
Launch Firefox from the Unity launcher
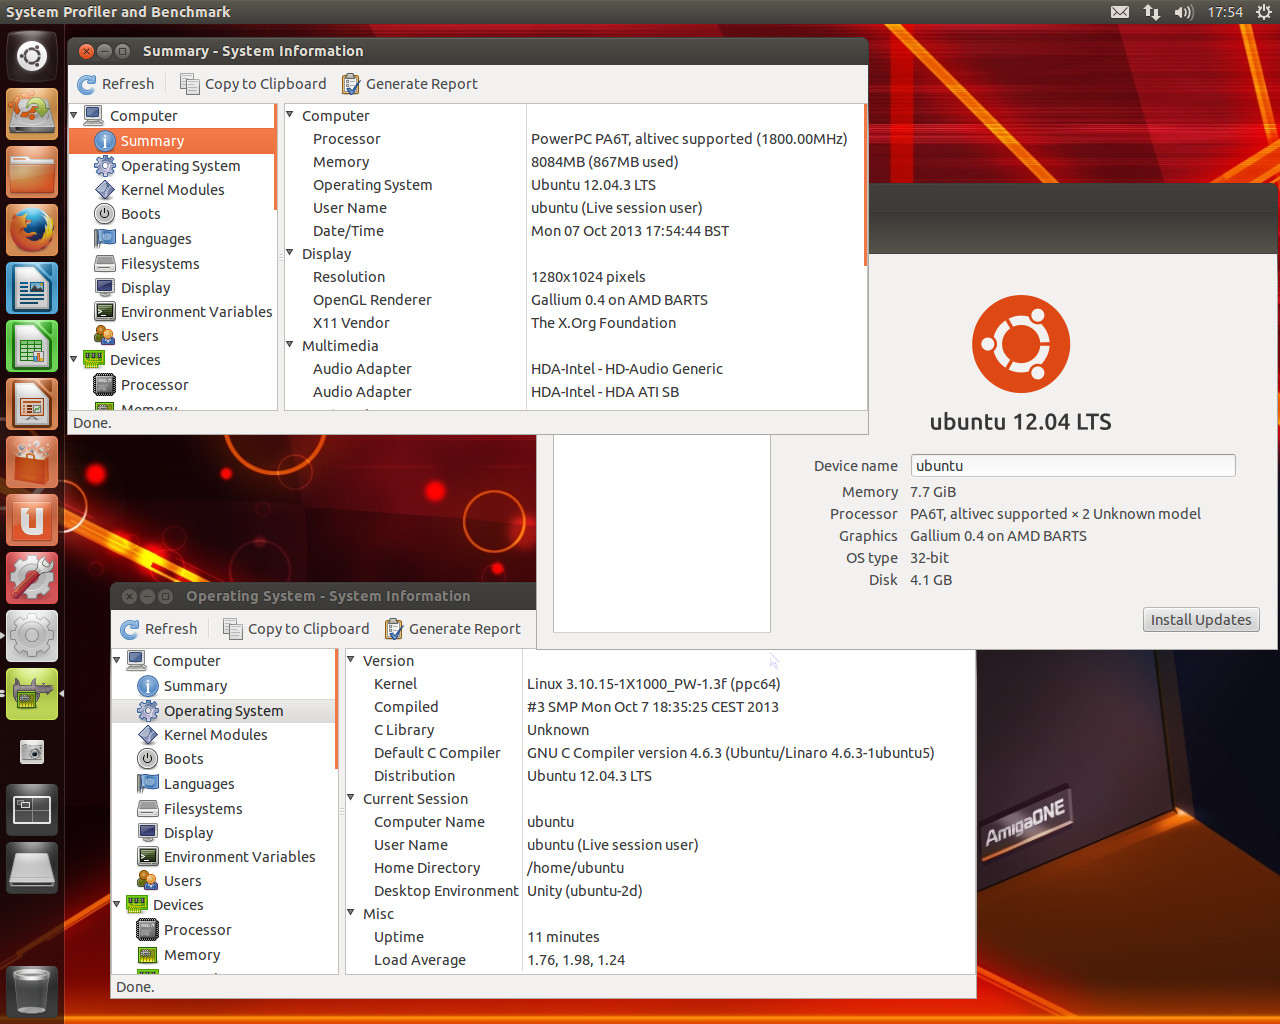point(32,230)
